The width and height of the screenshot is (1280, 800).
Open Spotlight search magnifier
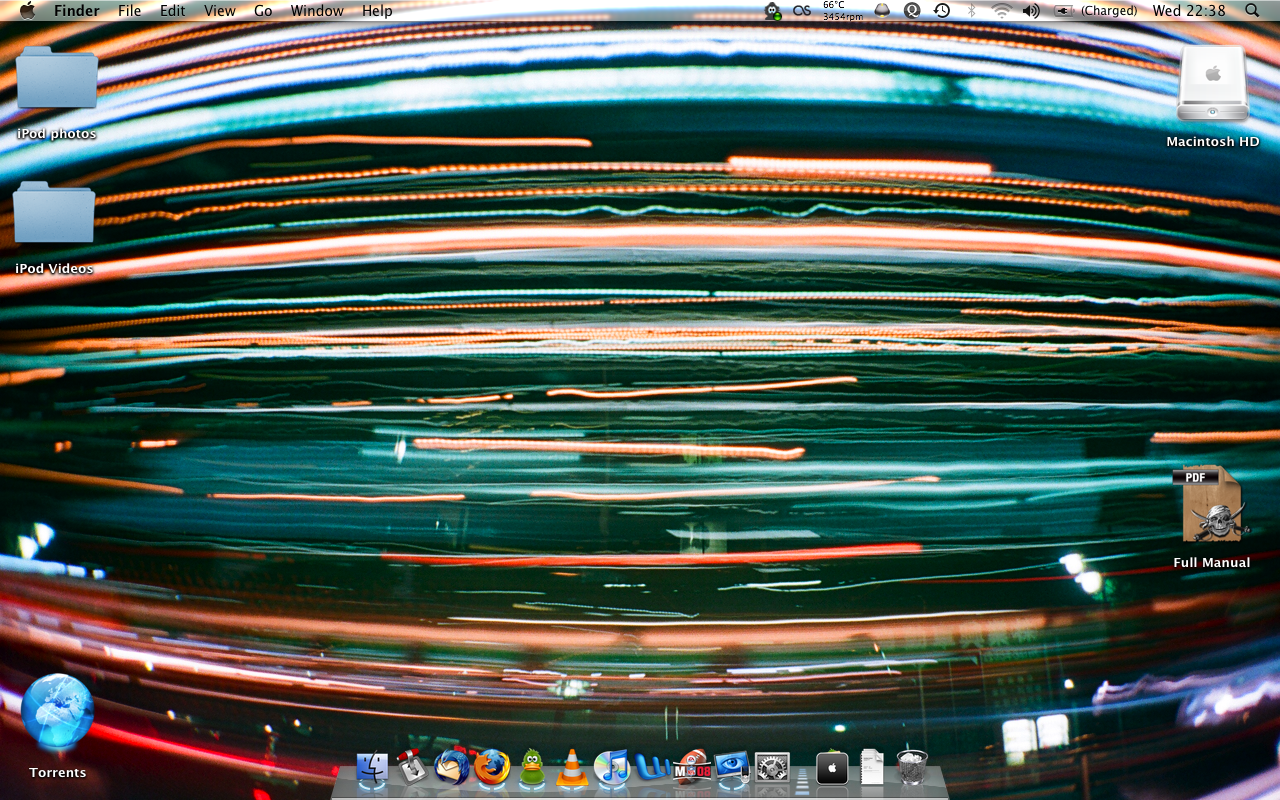[1253, 11]
